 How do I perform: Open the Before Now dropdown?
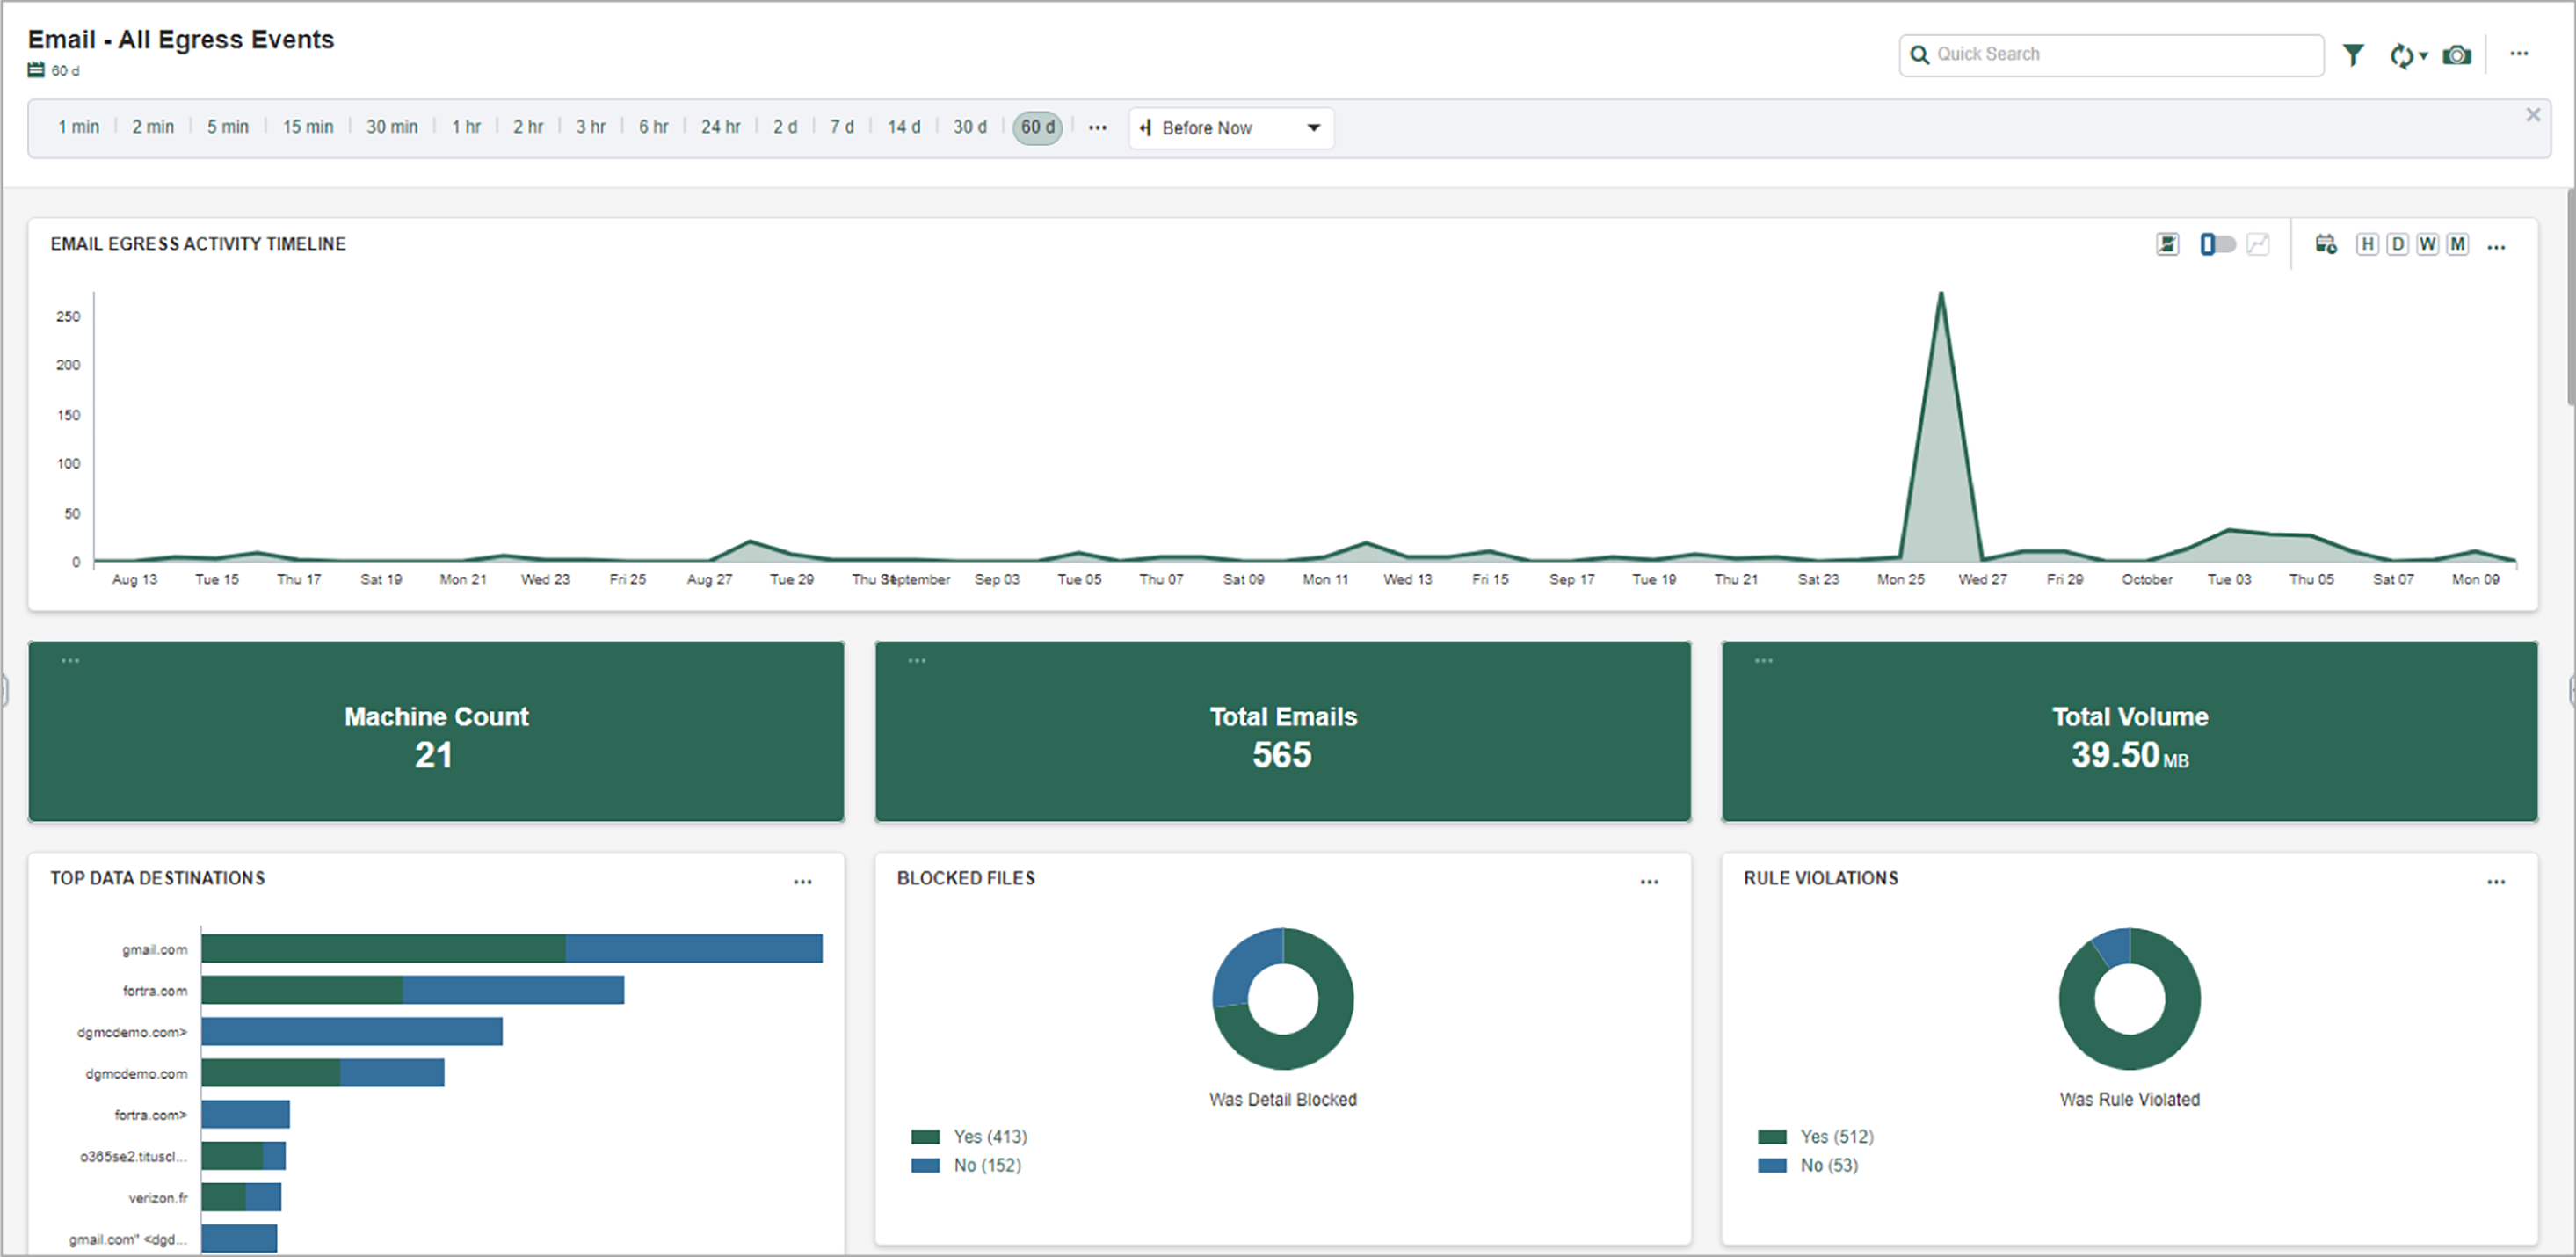click(1231, 128)
